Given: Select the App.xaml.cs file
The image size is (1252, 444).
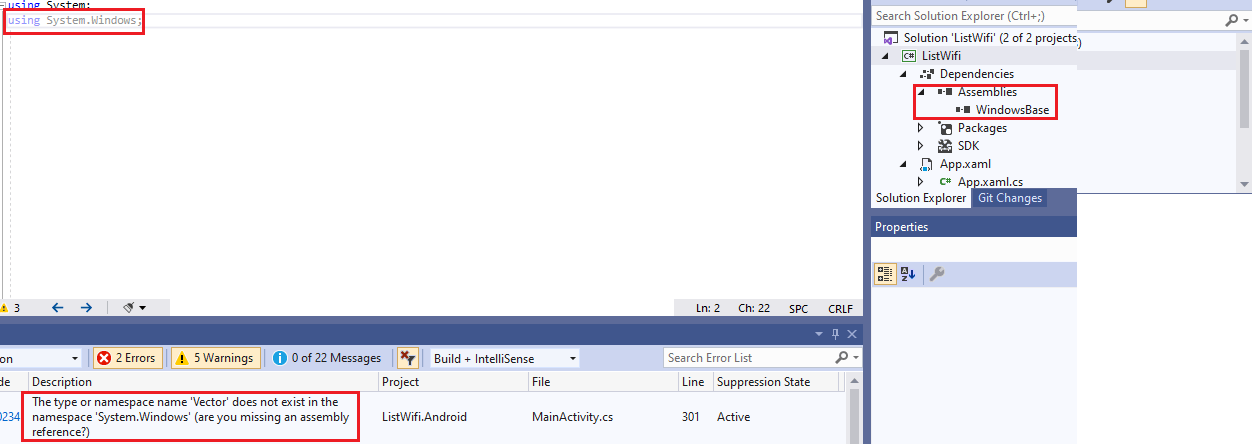Looking at the screenshot, I should tap(990, 182).
